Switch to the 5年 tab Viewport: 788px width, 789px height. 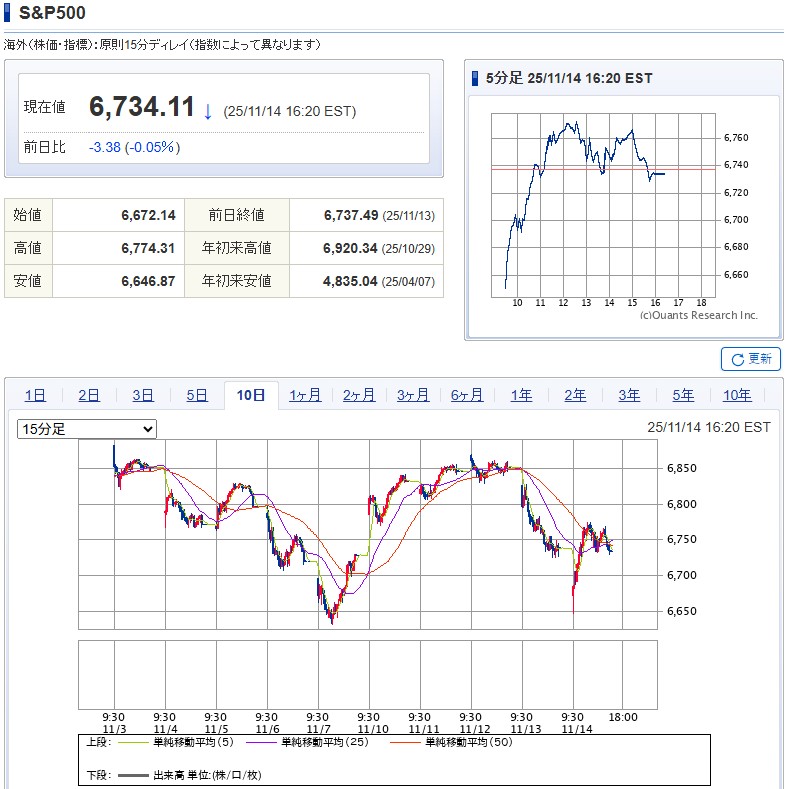tap(683, 395)
